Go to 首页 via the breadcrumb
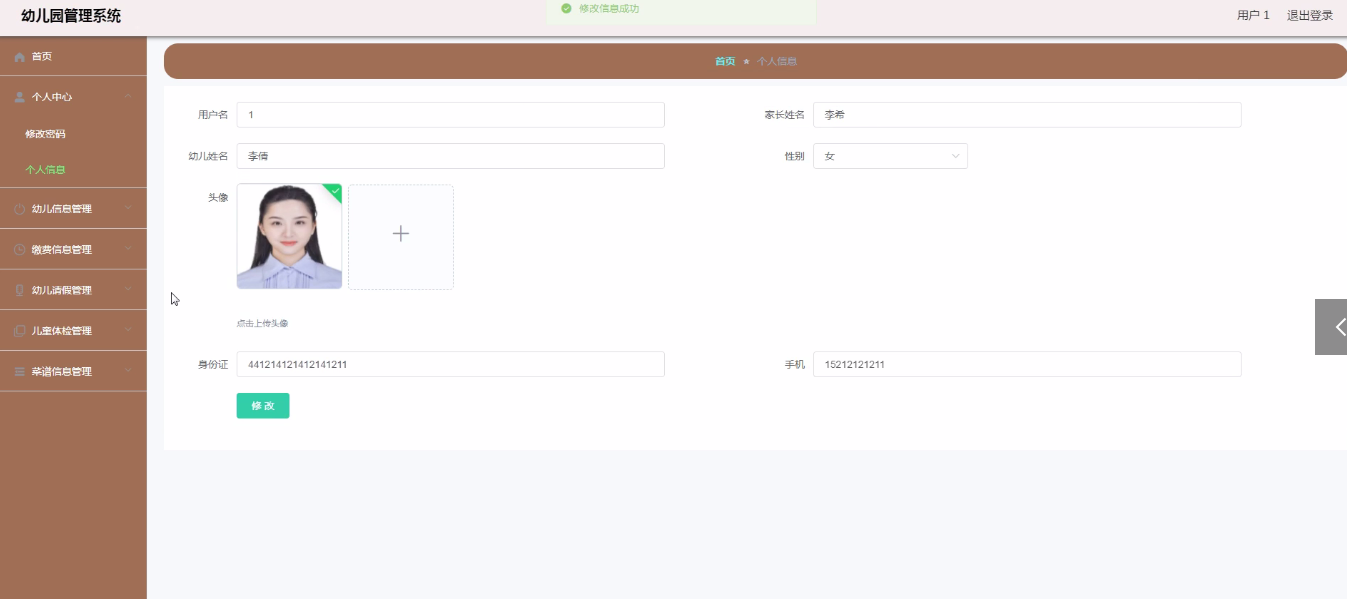Image resolution: width=1347 pixels, height=599 pixels. (724, 61)
